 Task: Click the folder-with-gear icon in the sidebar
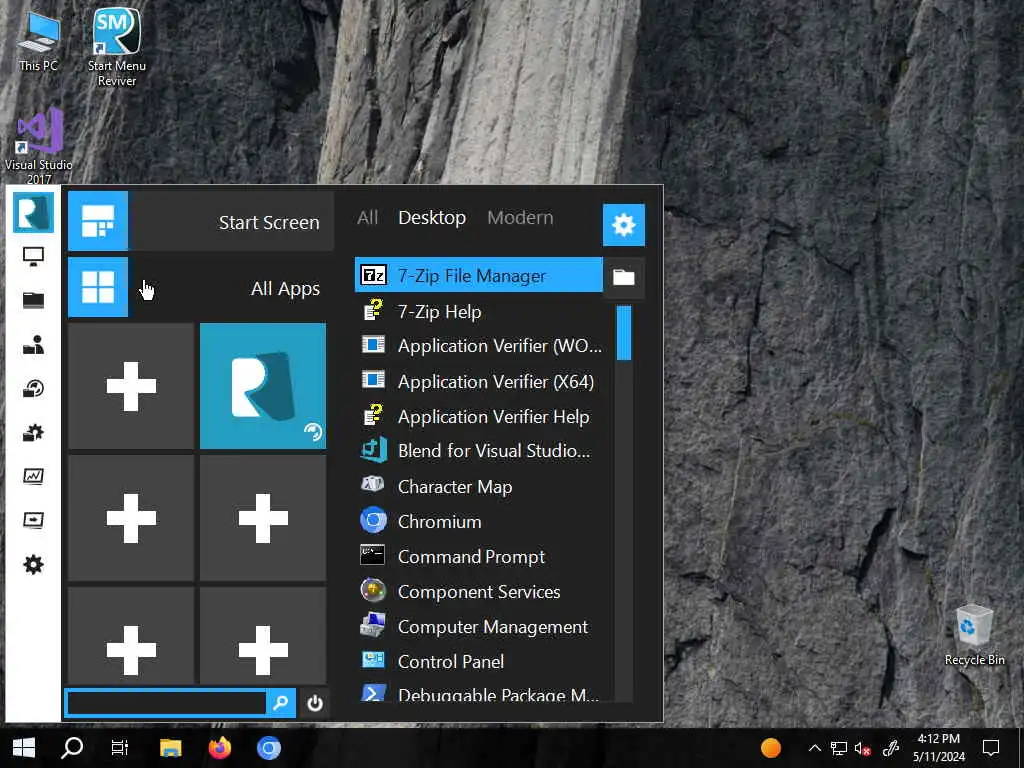click(33, 432)
